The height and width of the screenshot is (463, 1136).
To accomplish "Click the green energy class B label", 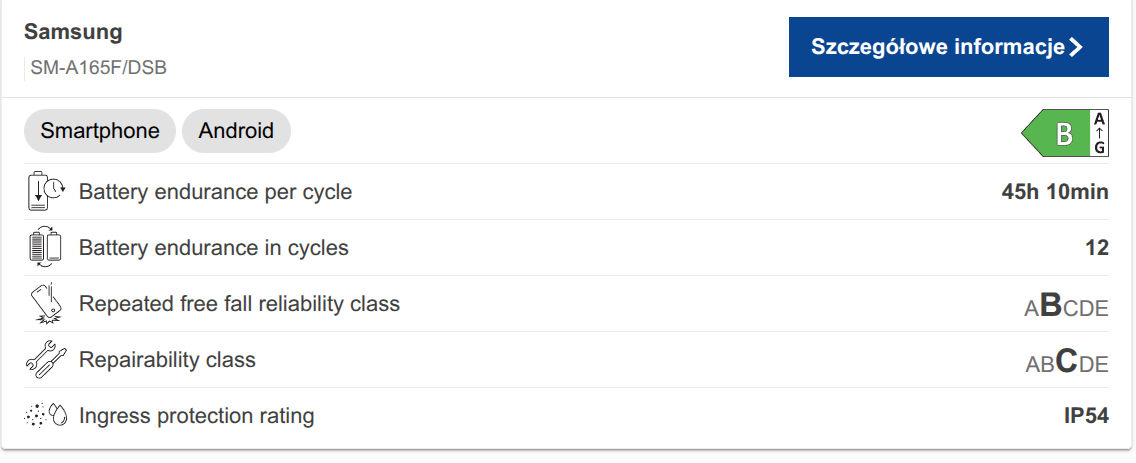I will tap(1056, 133).
